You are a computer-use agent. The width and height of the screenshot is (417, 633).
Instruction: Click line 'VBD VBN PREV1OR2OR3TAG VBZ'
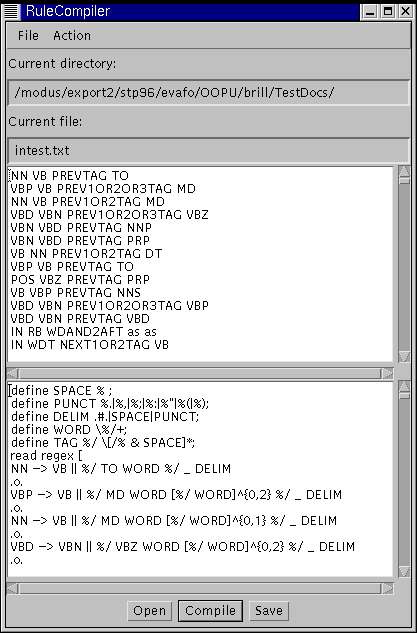(x=109, y=214)
